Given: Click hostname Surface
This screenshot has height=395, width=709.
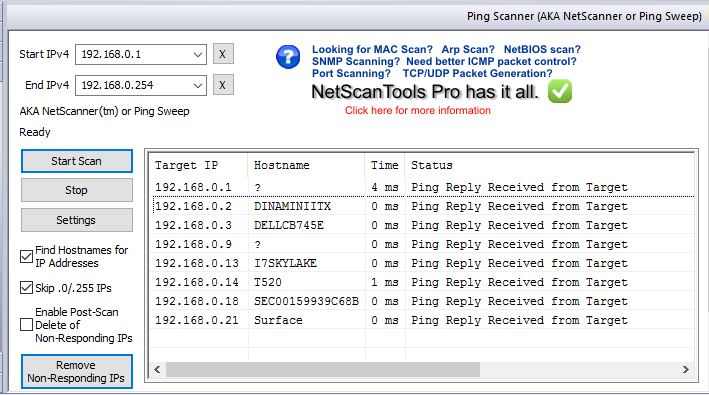Looking at the screenshot, I should coord(278,320).
